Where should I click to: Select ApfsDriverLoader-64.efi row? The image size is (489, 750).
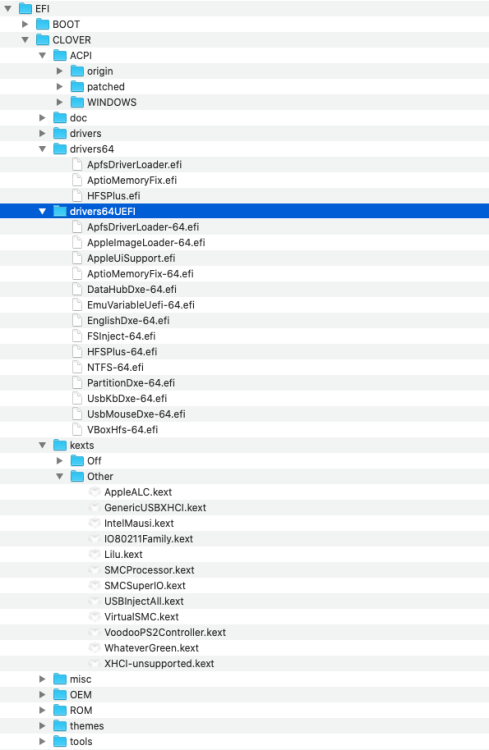pos(244,227)
